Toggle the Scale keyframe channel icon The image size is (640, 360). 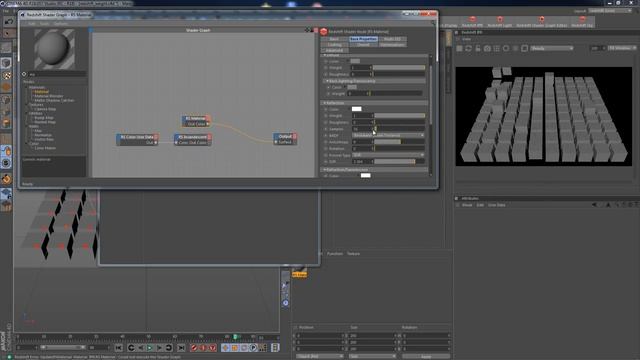click(x=234, y=348)
